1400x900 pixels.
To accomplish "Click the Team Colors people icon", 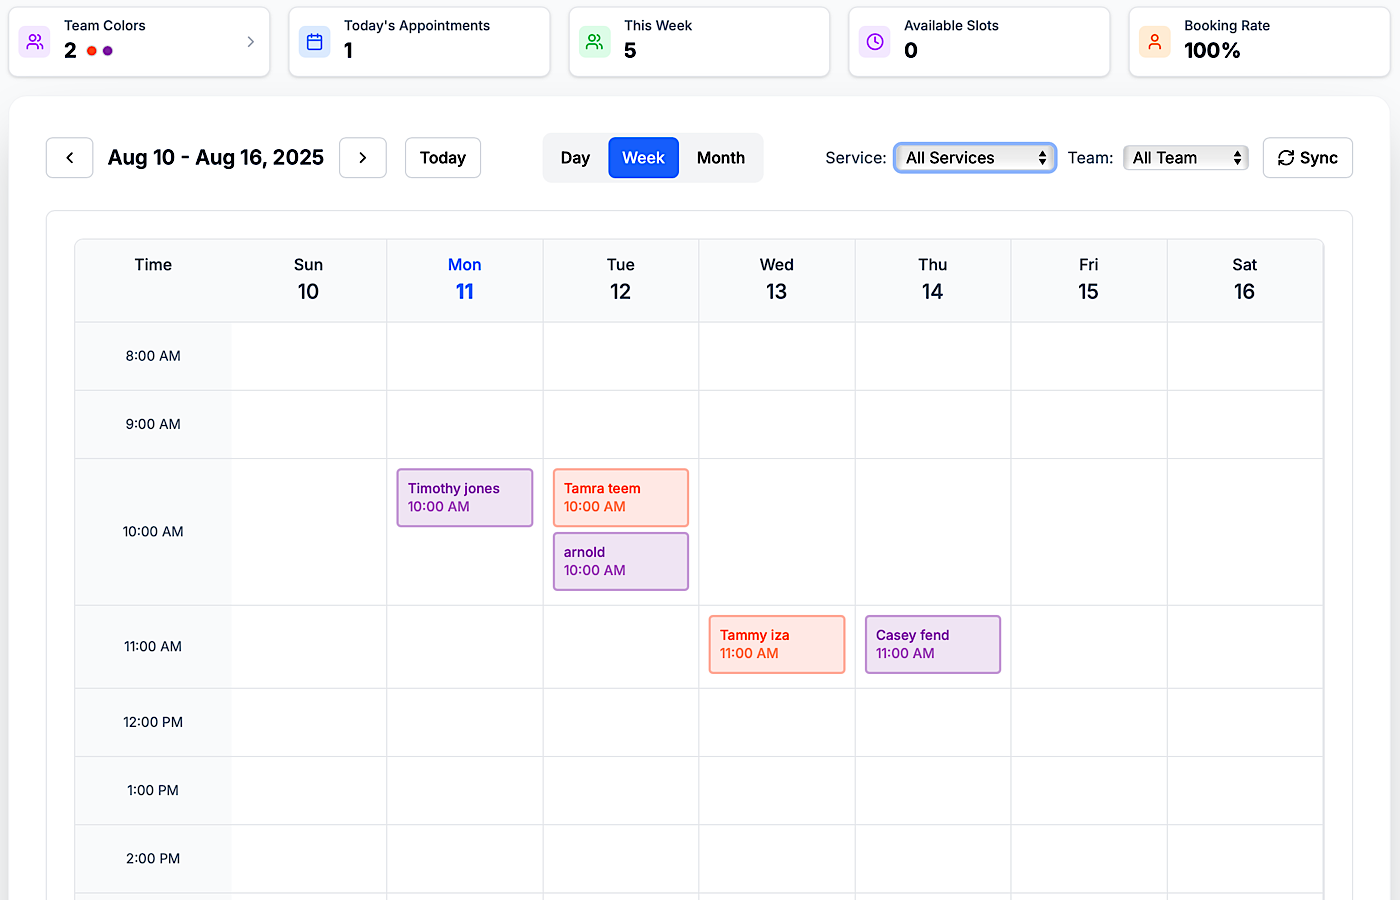I will pos(34,41).
